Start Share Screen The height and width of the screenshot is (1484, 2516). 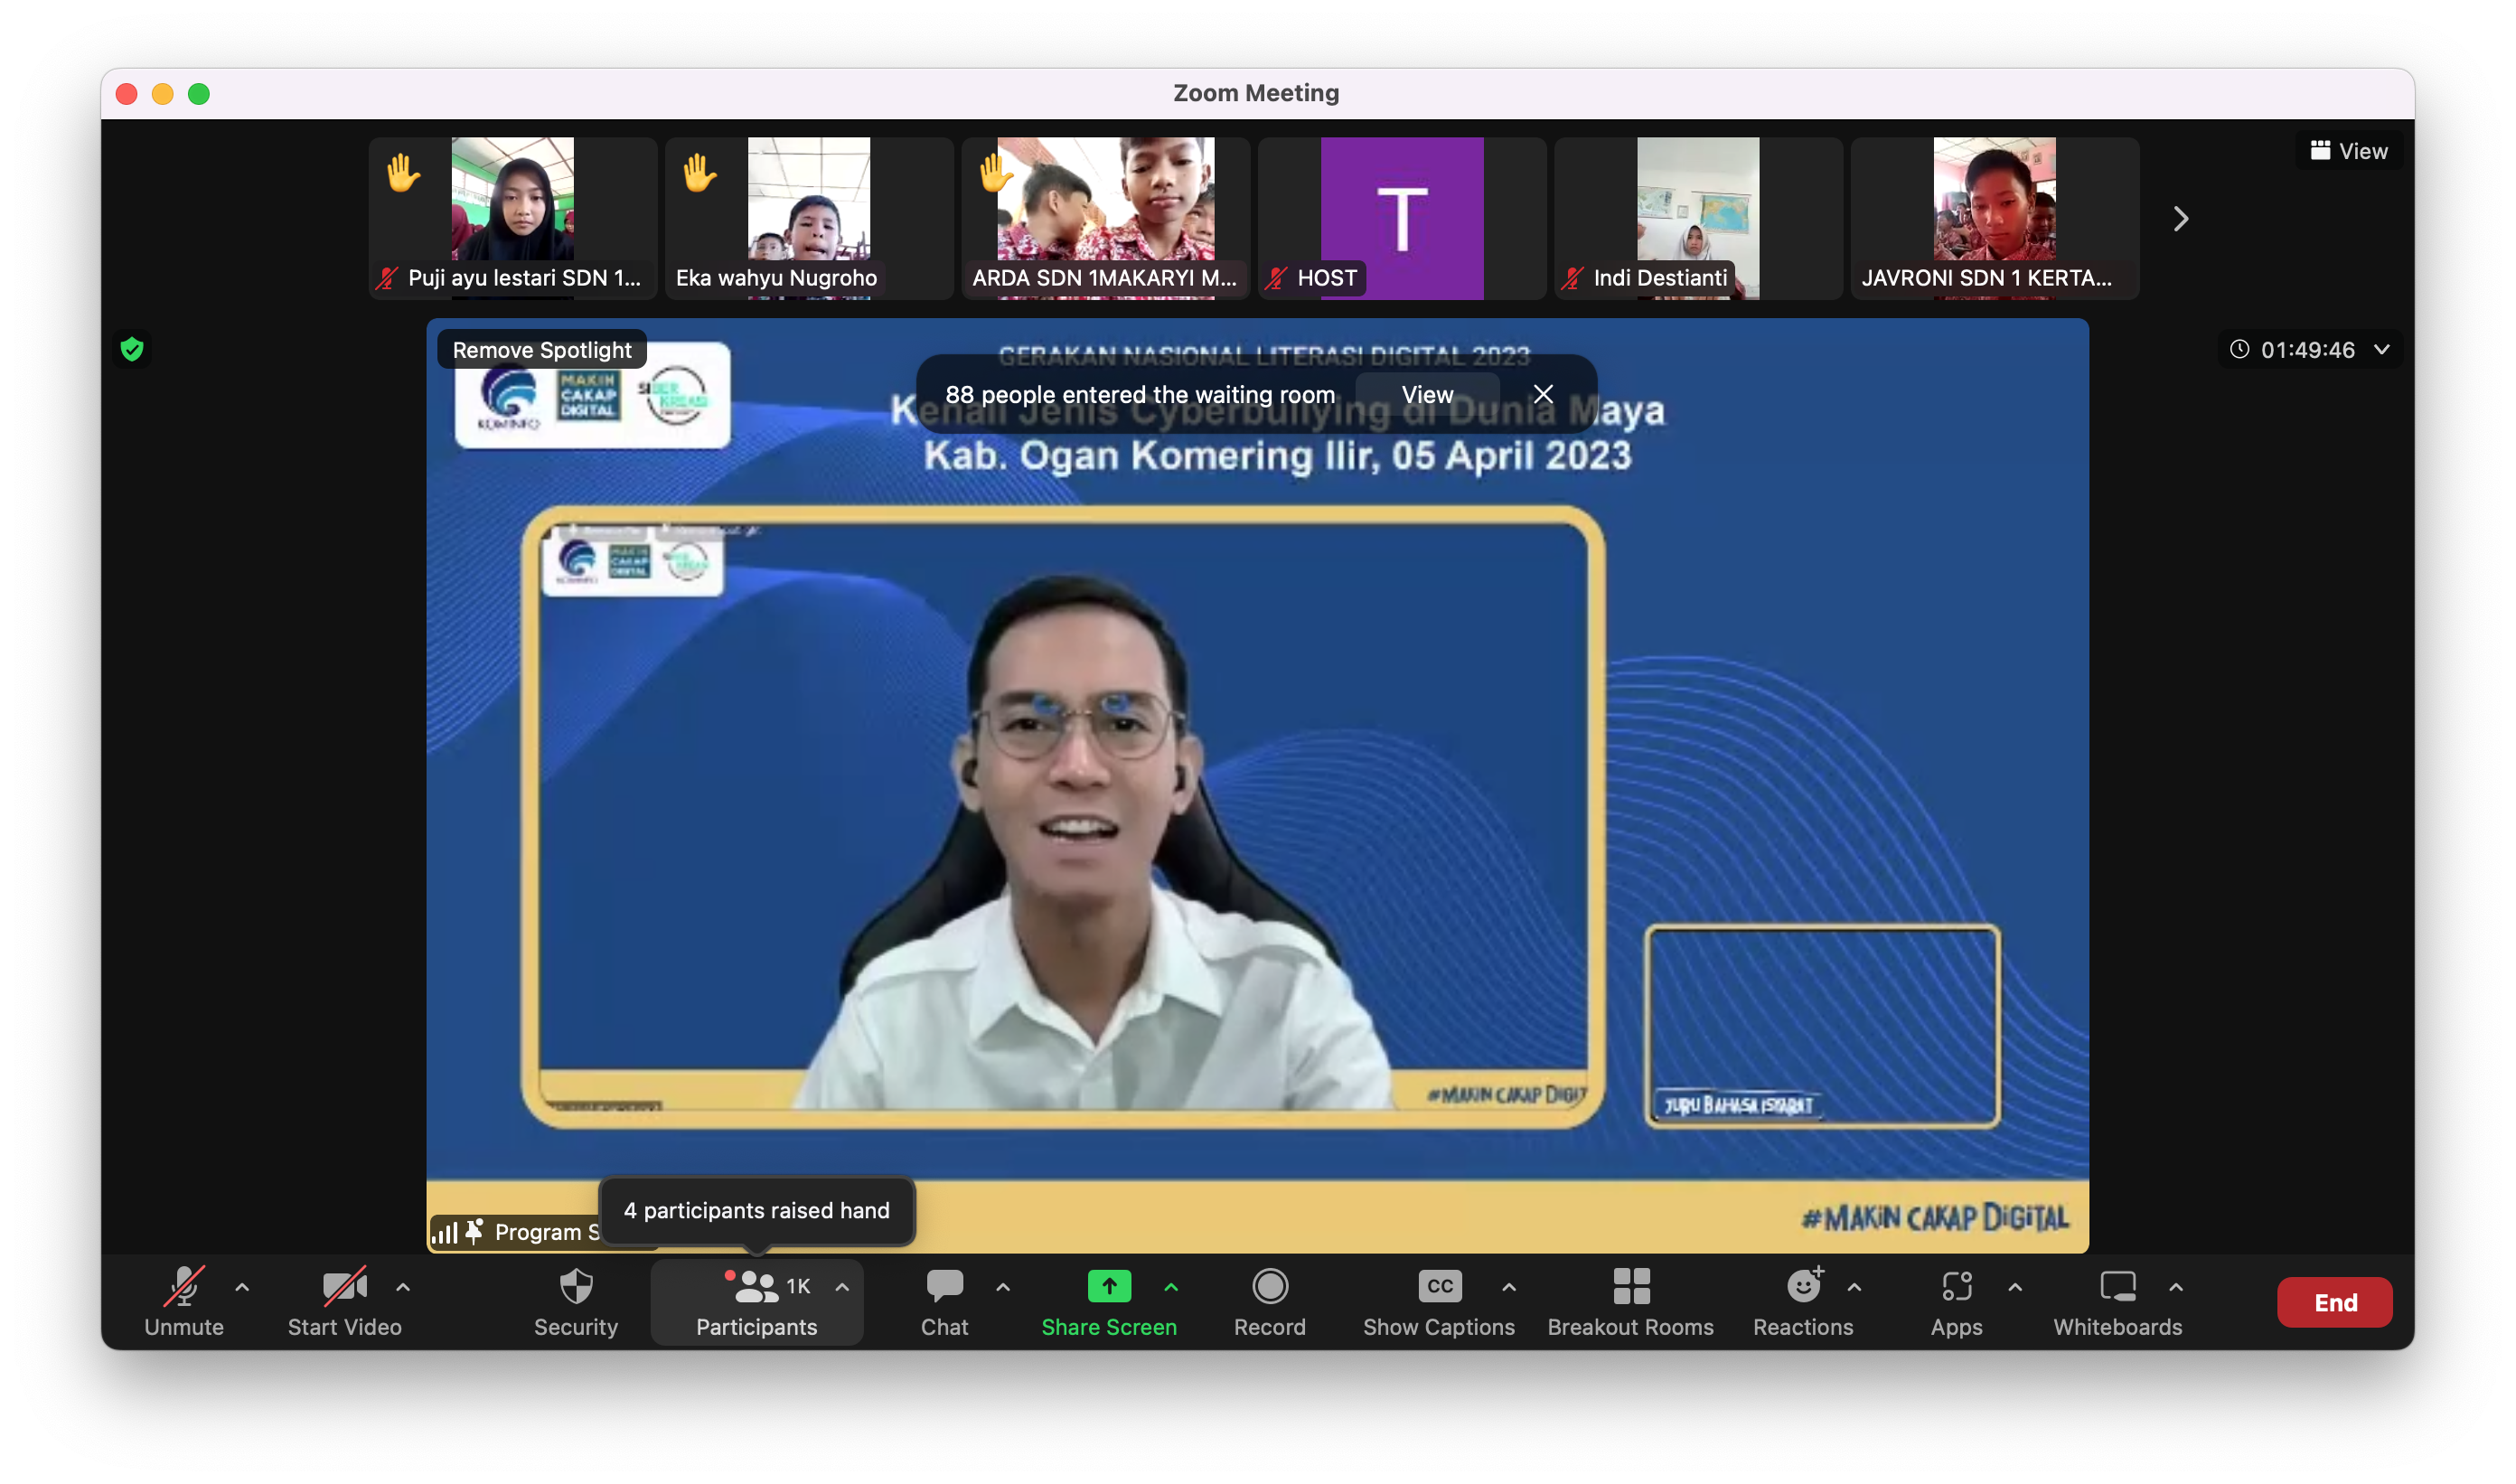pos(1109,1301)
